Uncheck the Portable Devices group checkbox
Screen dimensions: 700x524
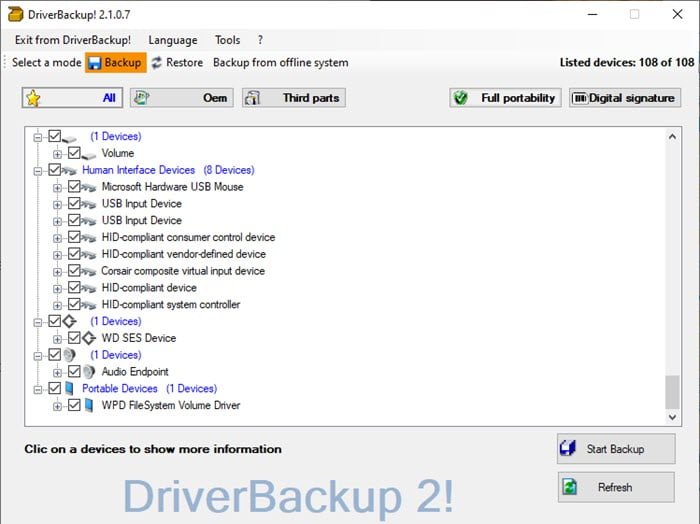pos(54,388)
